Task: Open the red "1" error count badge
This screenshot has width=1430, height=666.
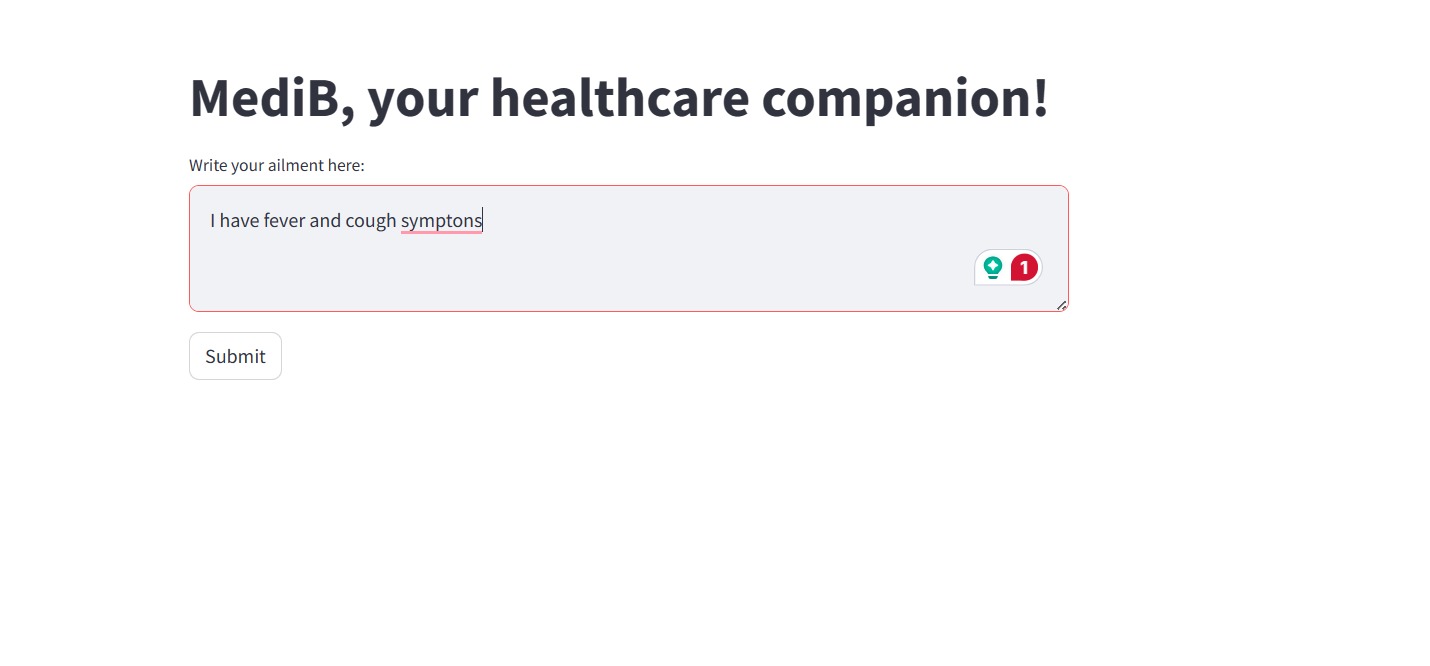Action: click(x=1024, y=267)
